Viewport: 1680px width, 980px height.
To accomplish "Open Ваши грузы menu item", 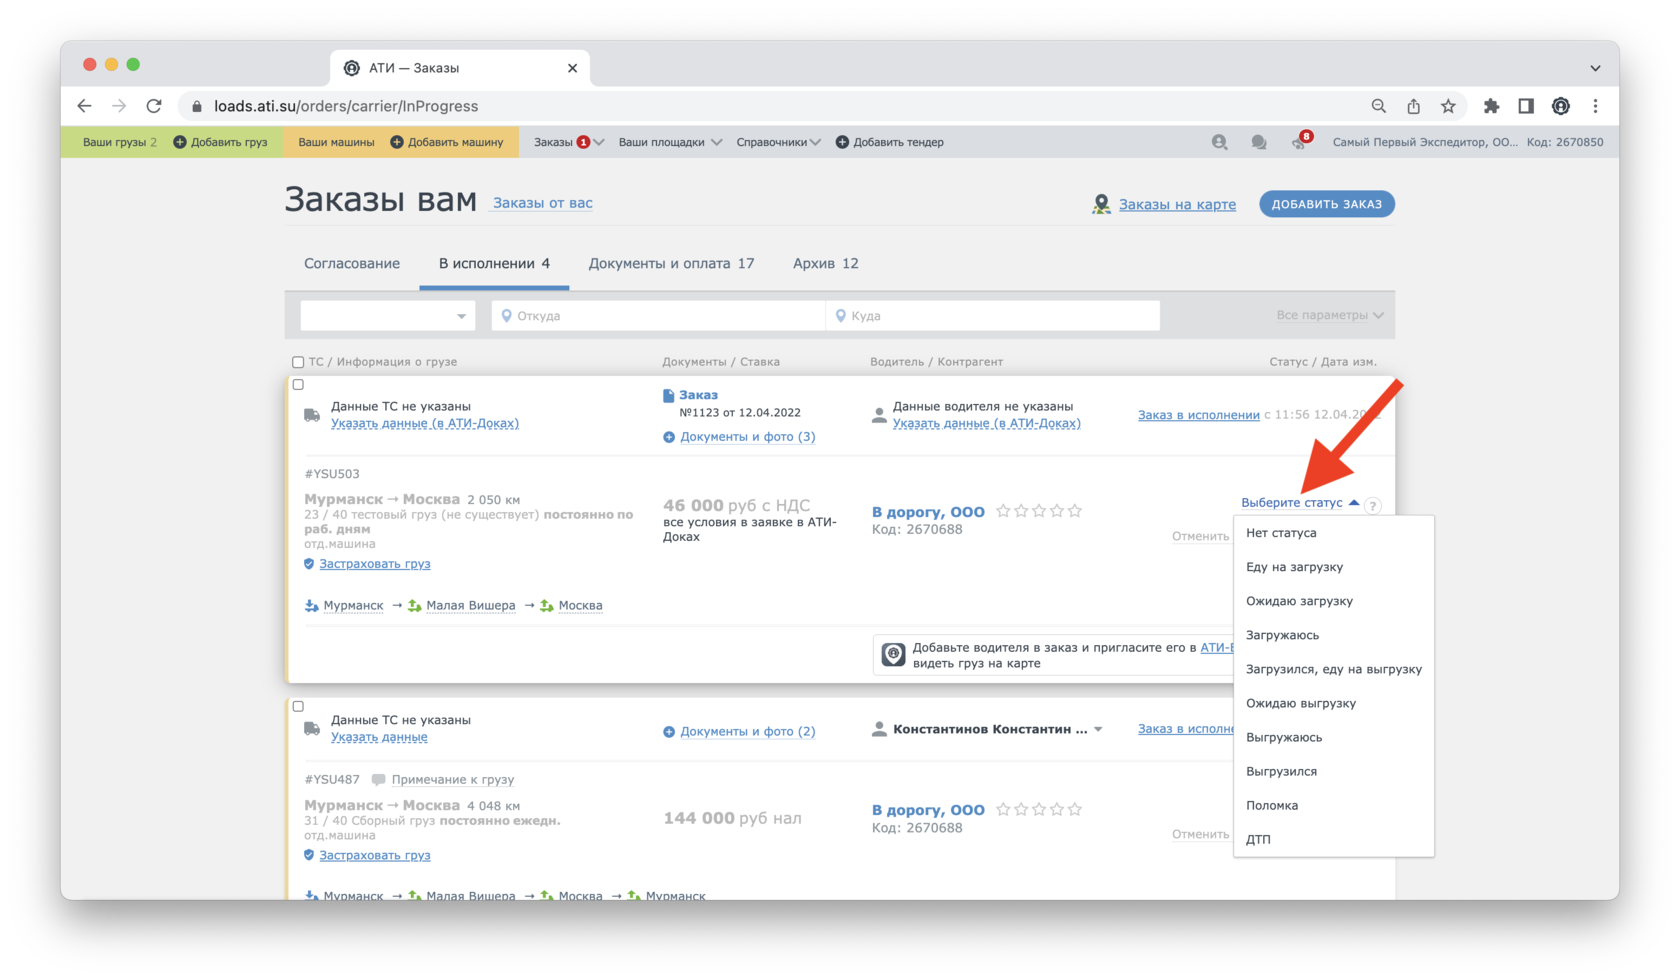I will click(x=120, y=142).
